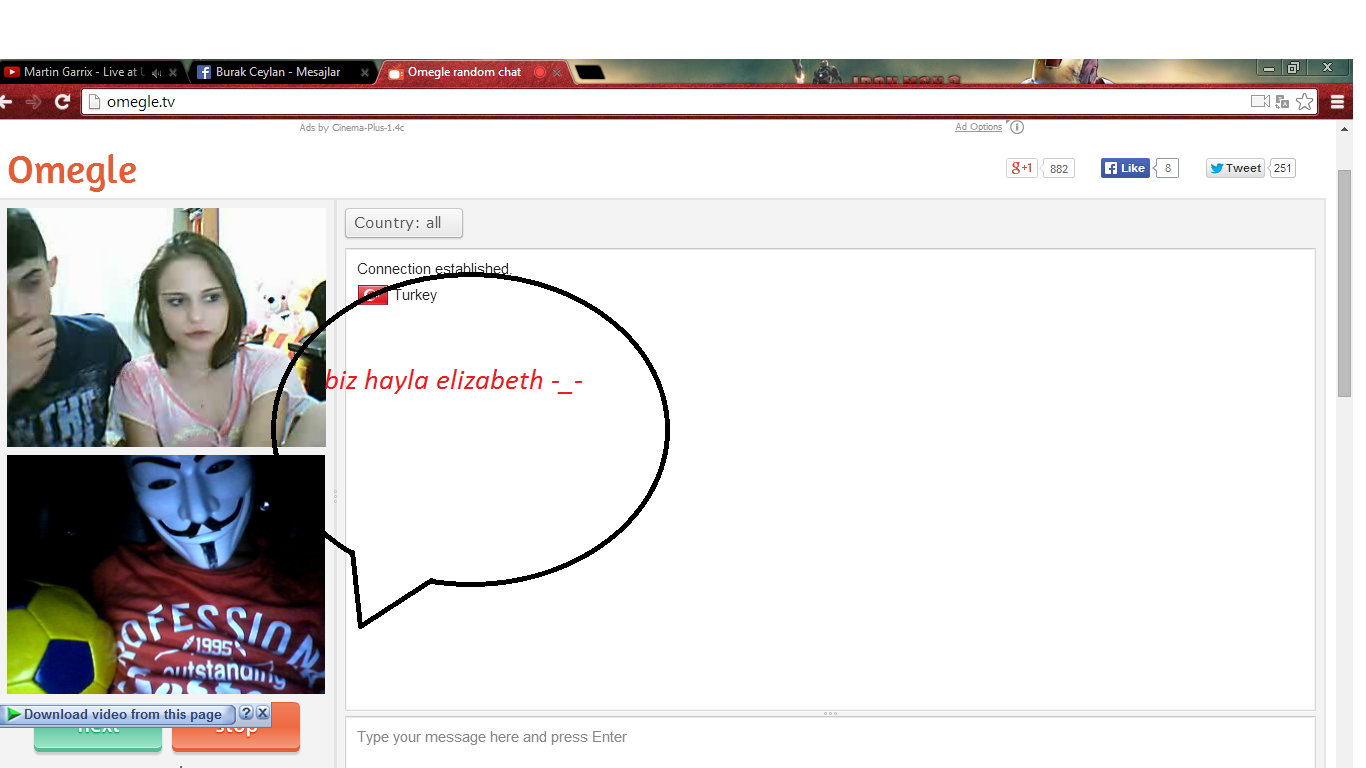
Task: Click Ads by Cinema-Plus-1.4c text
Action: [352, 128]
